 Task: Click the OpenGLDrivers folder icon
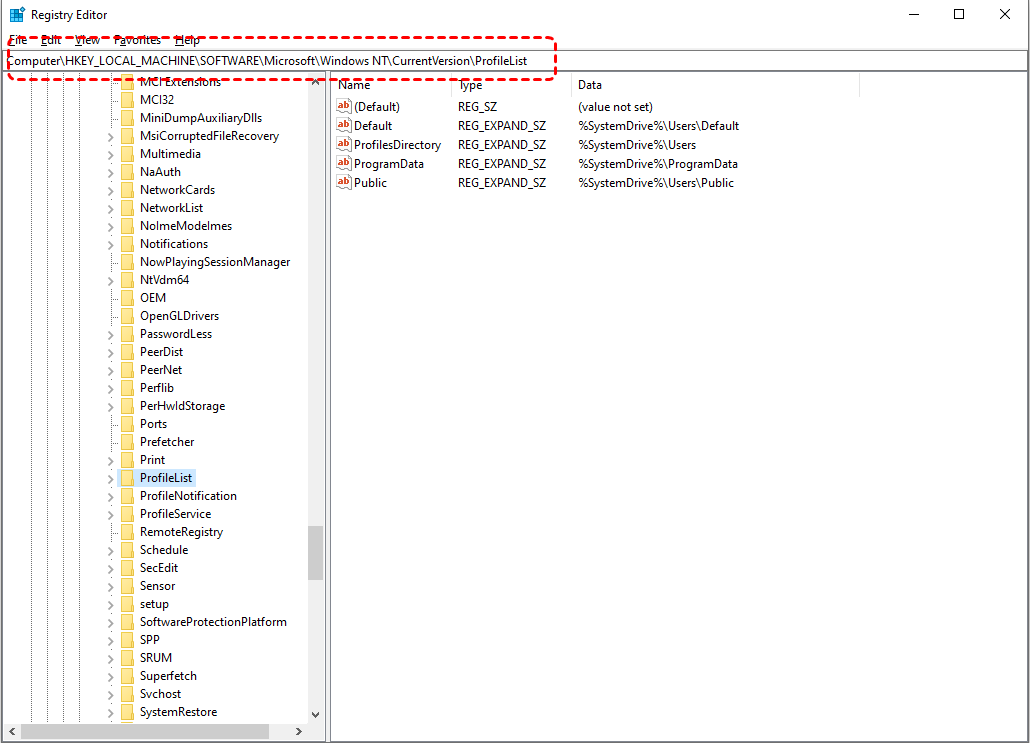(127, 316)
